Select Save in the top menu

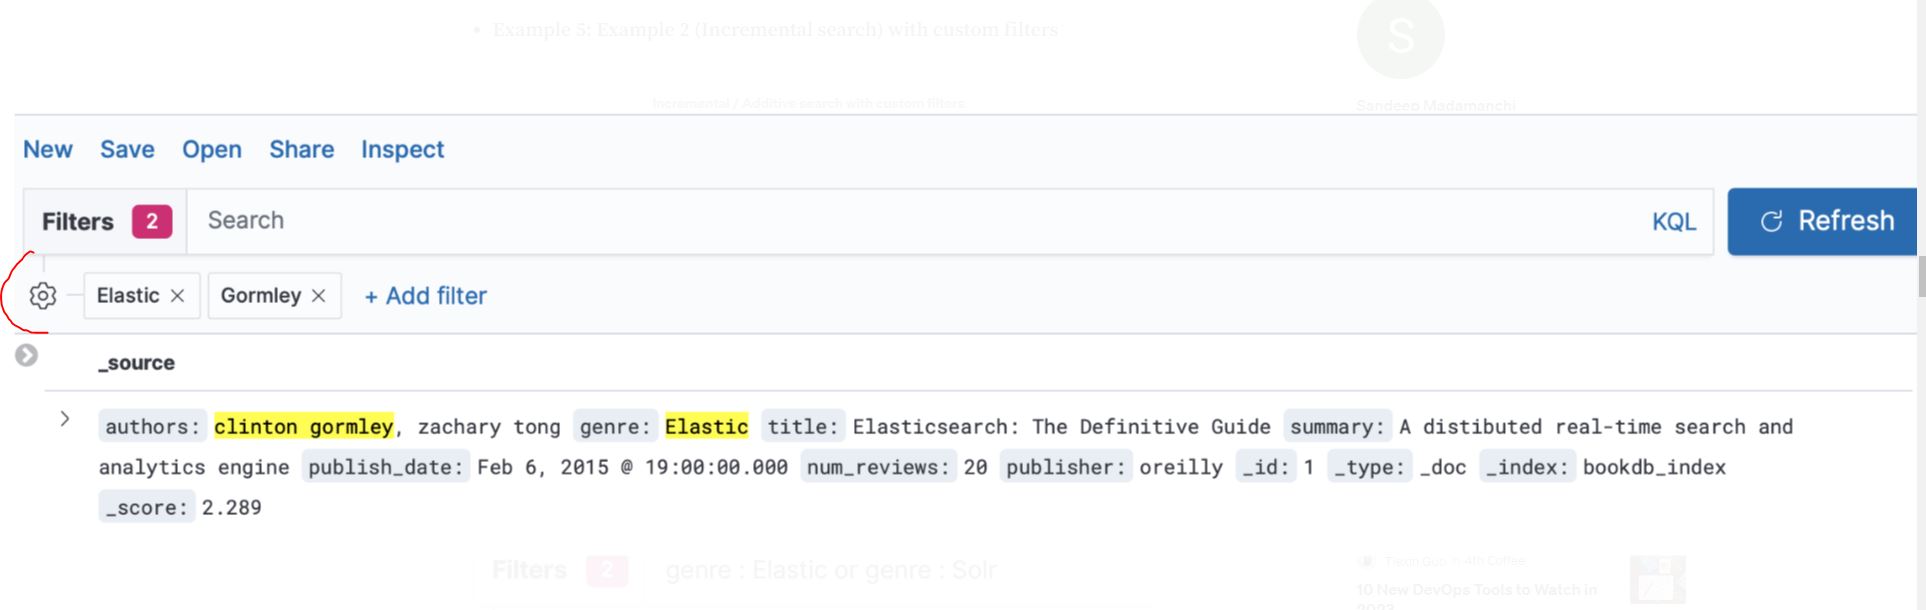tap(127, 149)
